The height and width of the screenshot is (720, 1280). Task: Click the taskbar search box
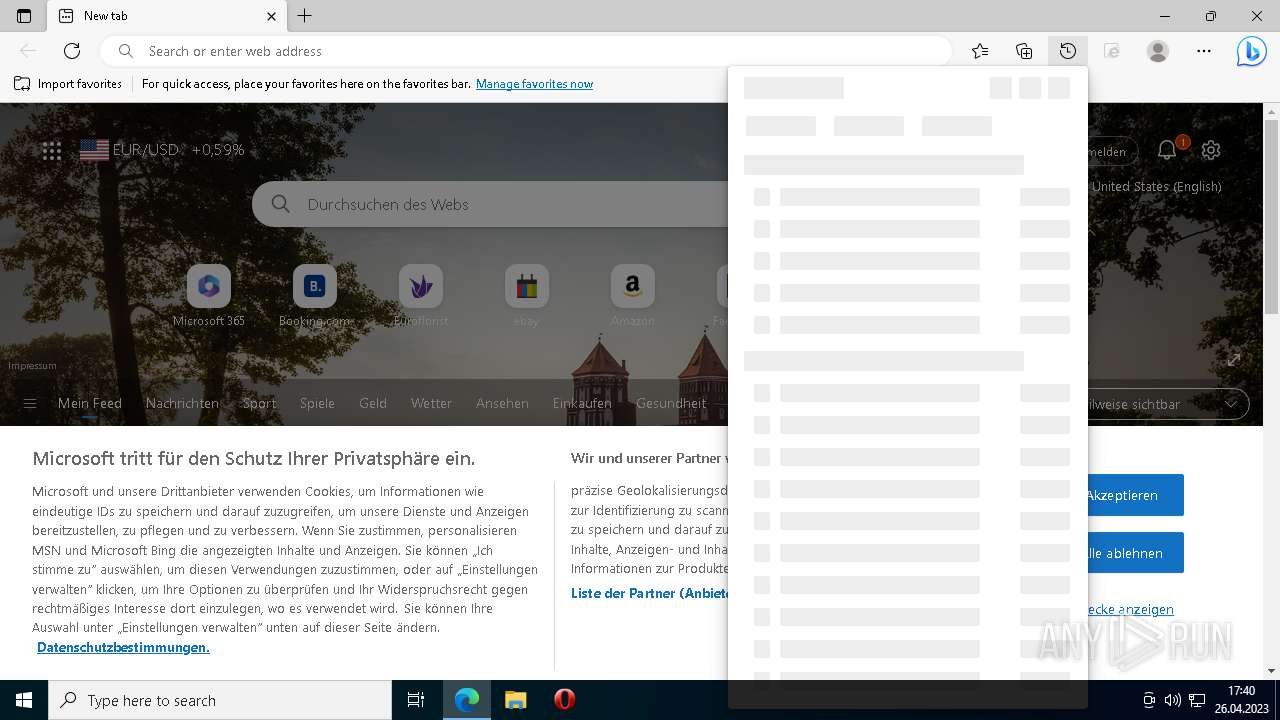click(x=220, y=700)
